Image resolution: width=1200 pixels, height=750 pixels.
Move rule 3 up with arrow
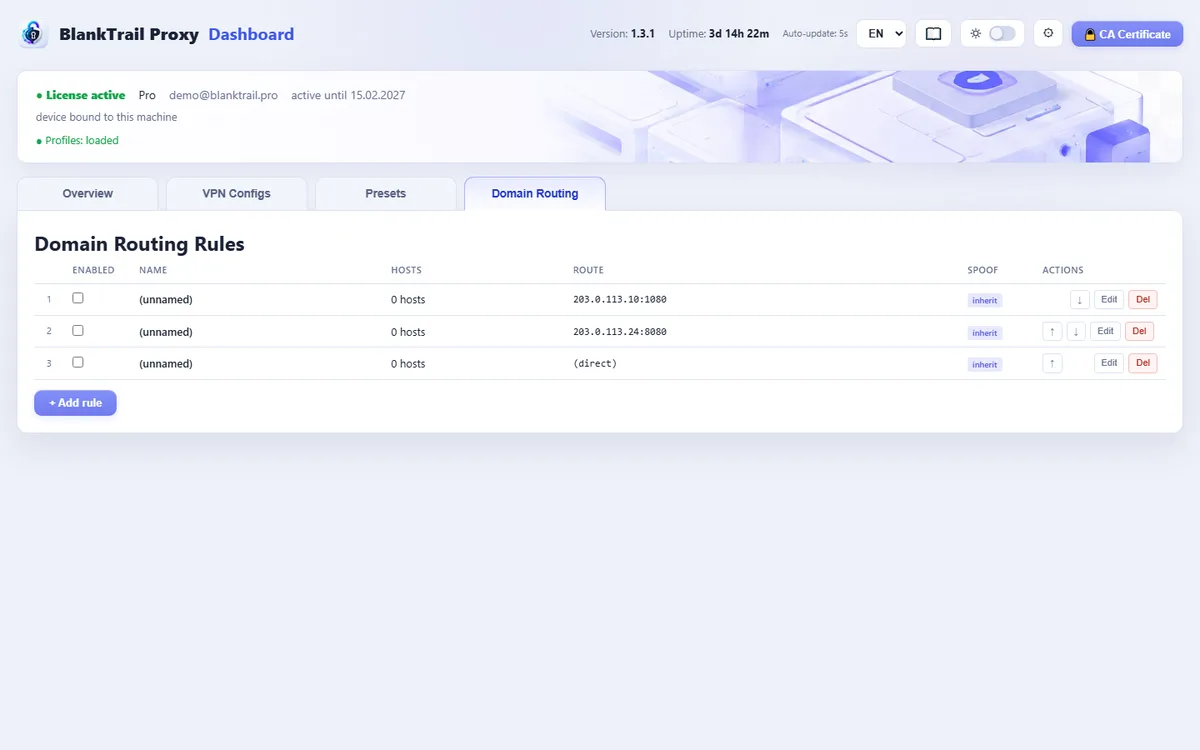[1052, 363]
